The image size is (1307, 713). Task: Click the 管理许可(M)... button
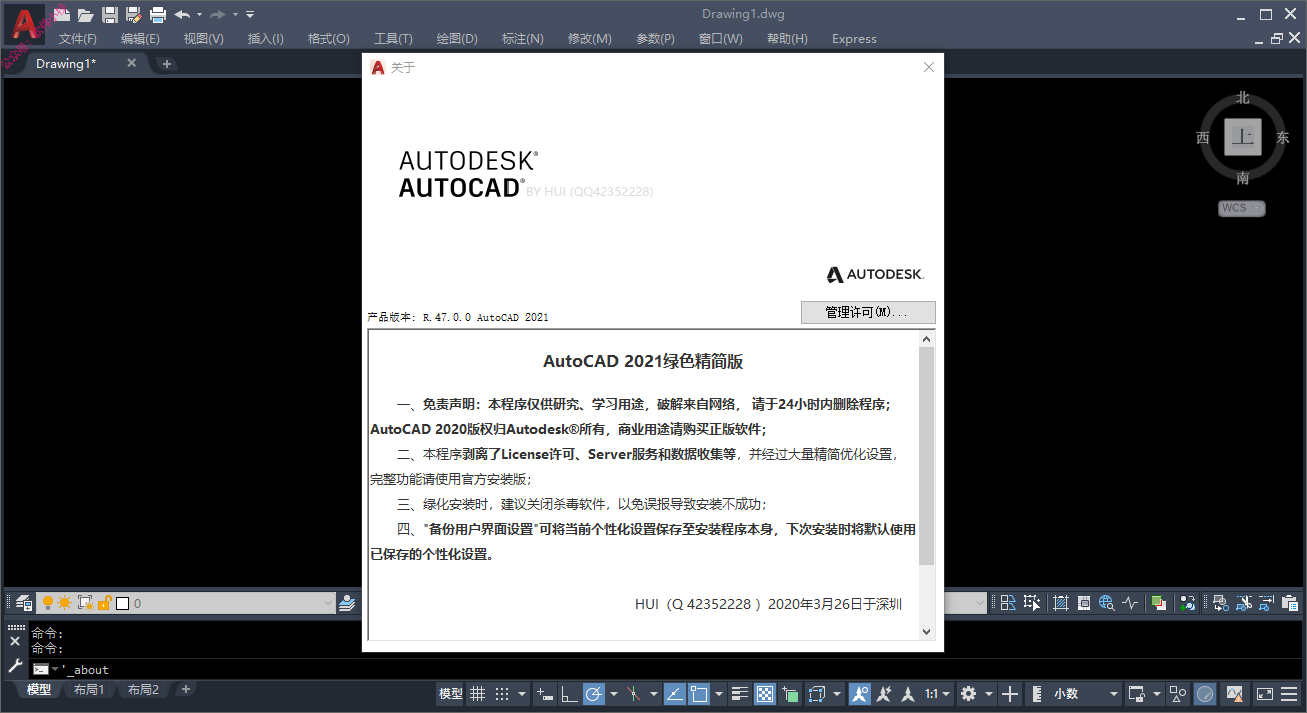pyautogui.click(x=868, y=312)
